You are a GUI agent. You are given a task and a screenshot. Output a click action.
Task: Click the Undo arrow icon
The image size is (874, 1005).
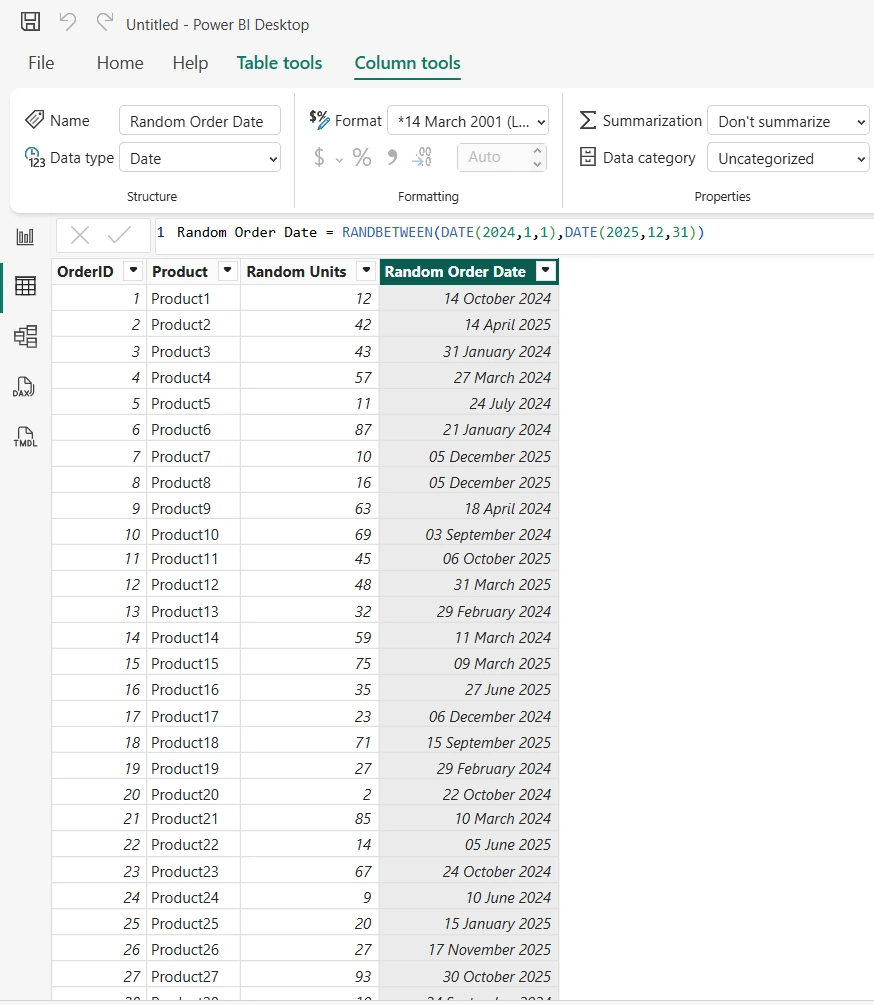(x=67, y=22)
